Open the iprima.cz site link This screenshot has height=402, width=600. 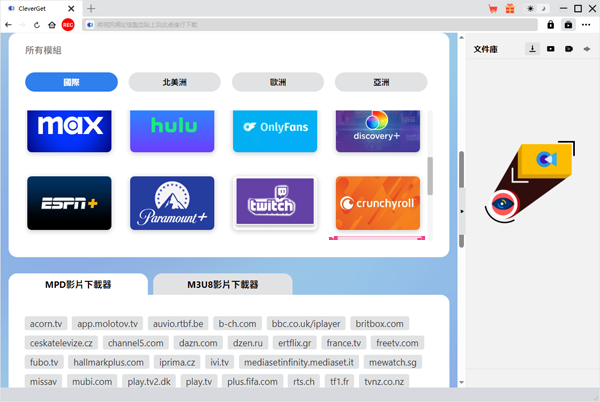point(177,362)
